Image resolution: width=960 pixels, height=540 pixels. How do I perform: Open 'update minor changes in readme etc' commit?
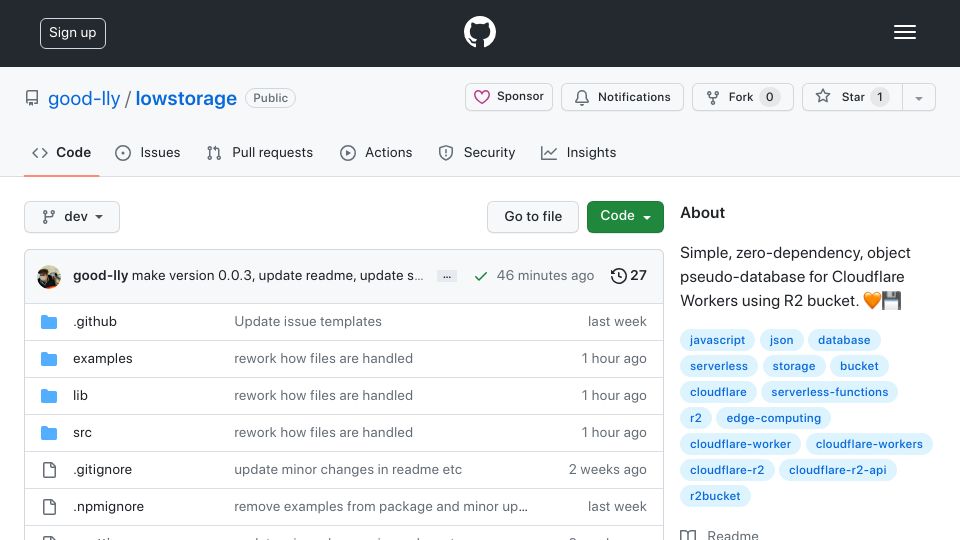[x=348, y=470]
